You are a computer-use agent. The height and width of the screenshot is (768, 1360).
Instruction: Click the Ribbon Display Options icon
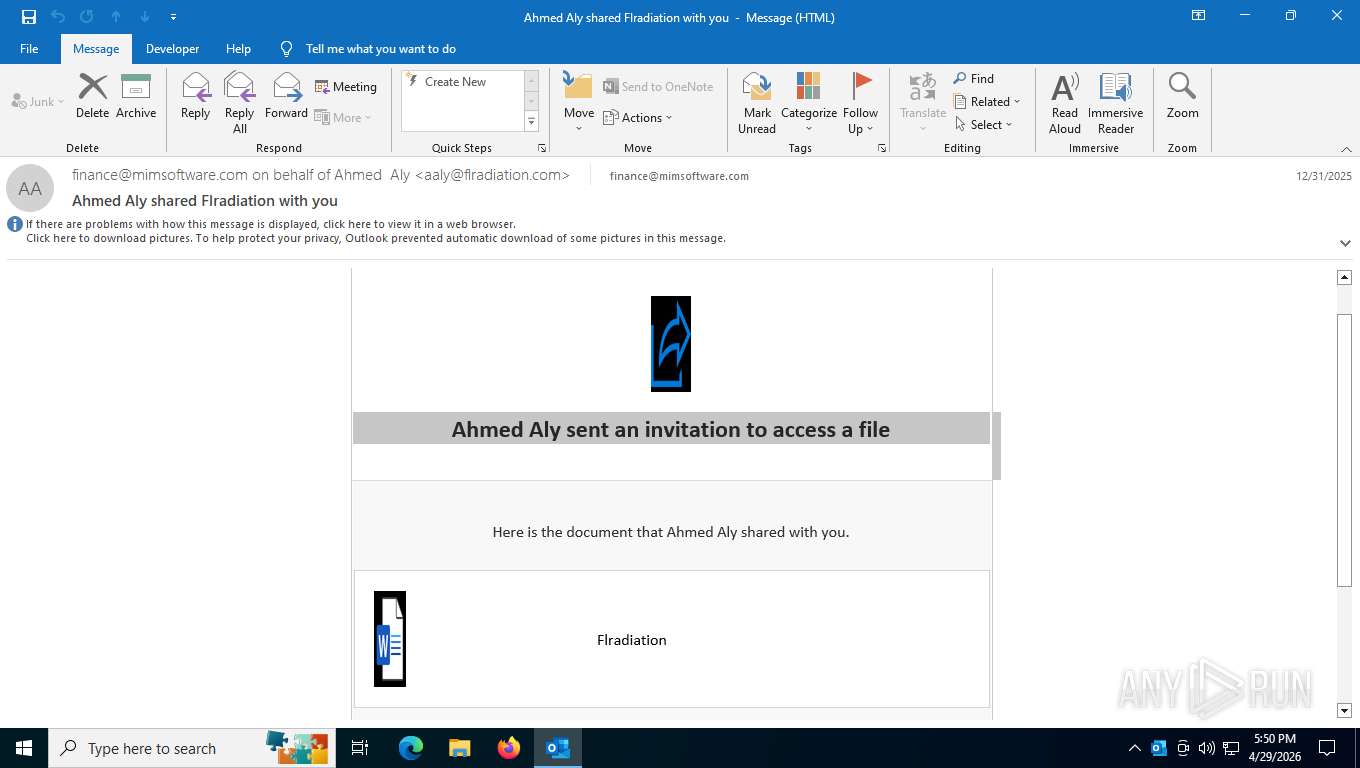click(1198, 16)
